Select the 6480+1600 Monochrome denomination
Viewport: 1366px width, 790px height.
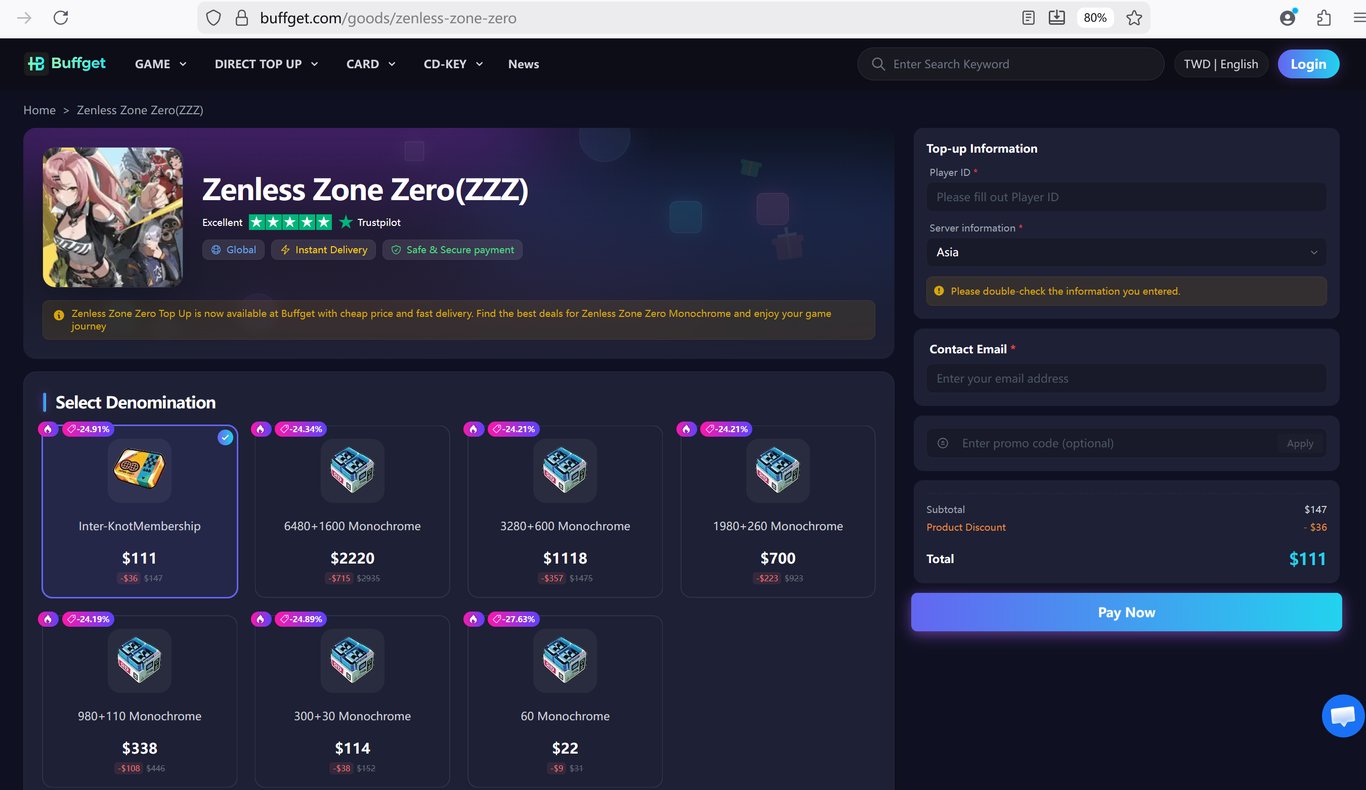coord(352,511)
